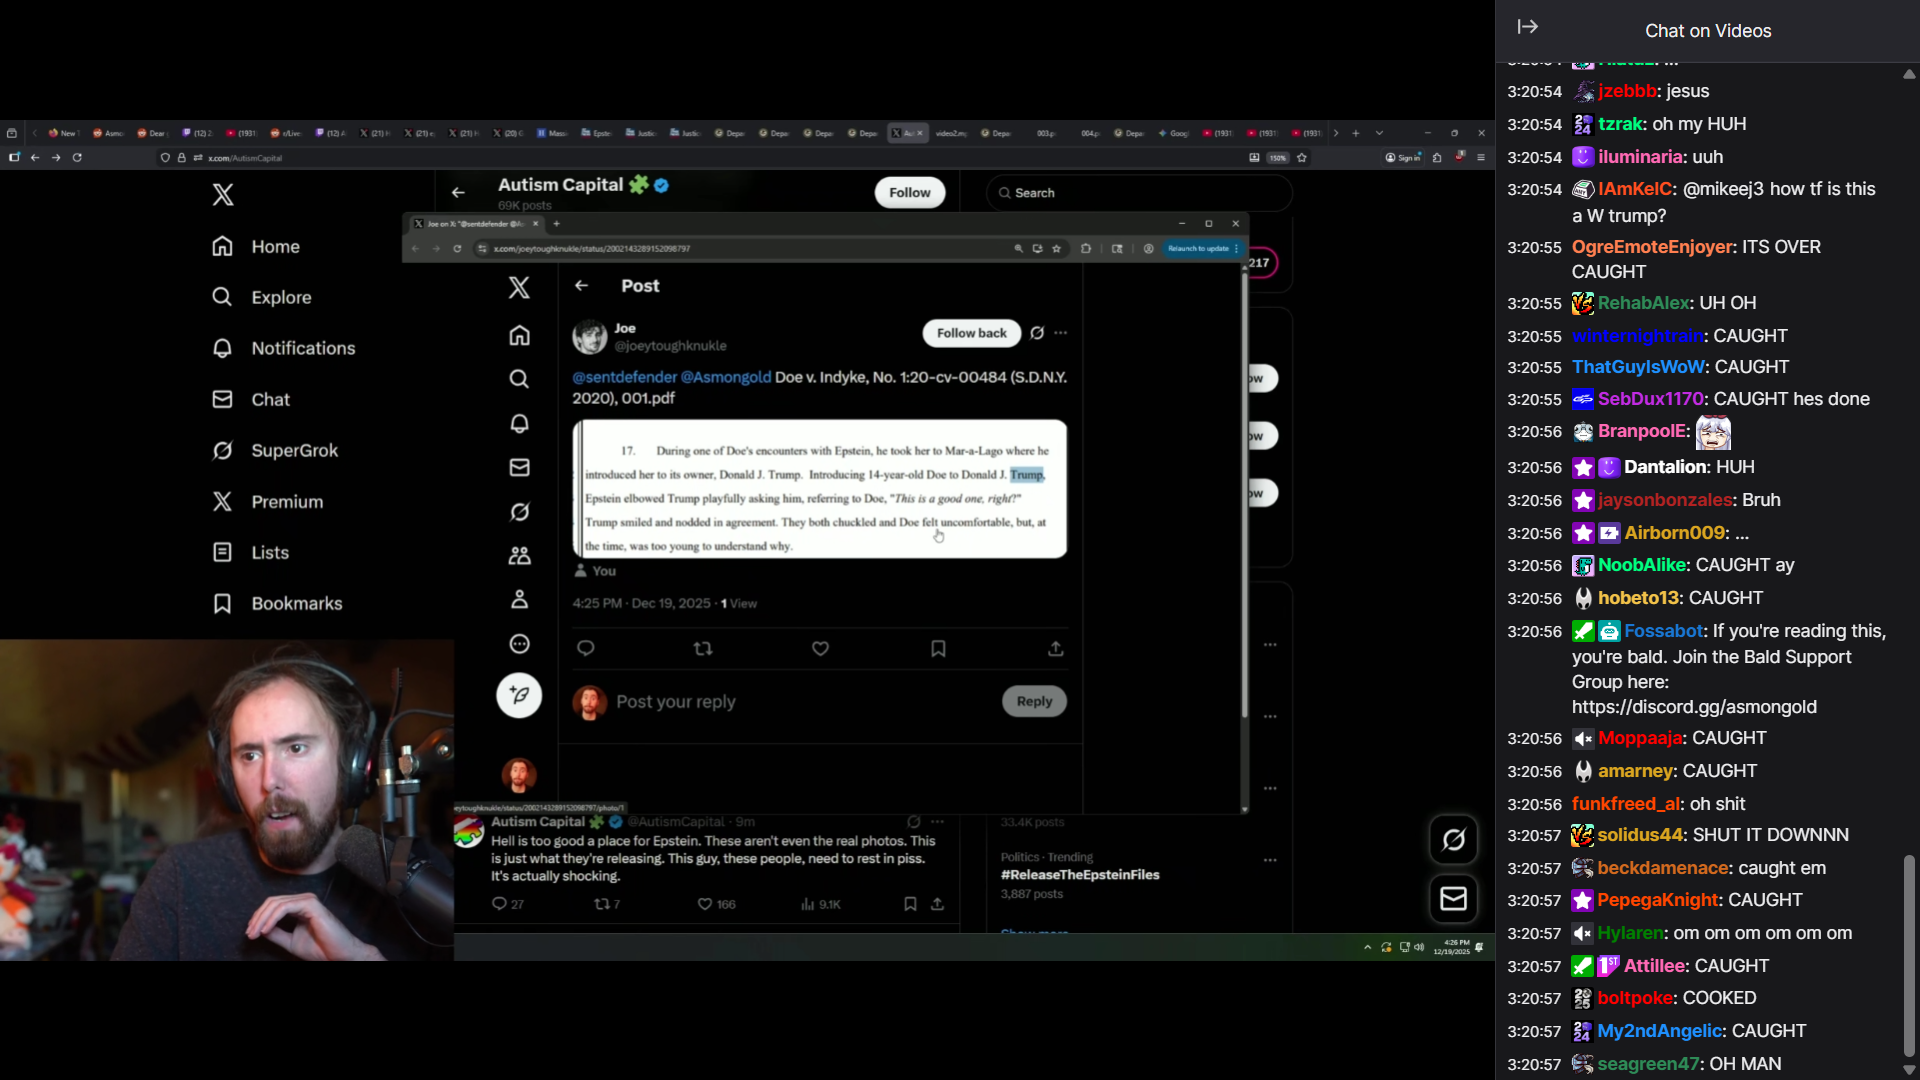The width and height of the screenshot is (1920, 1080).
Task: Click the like heart under Joe's post
Action: 820,649
